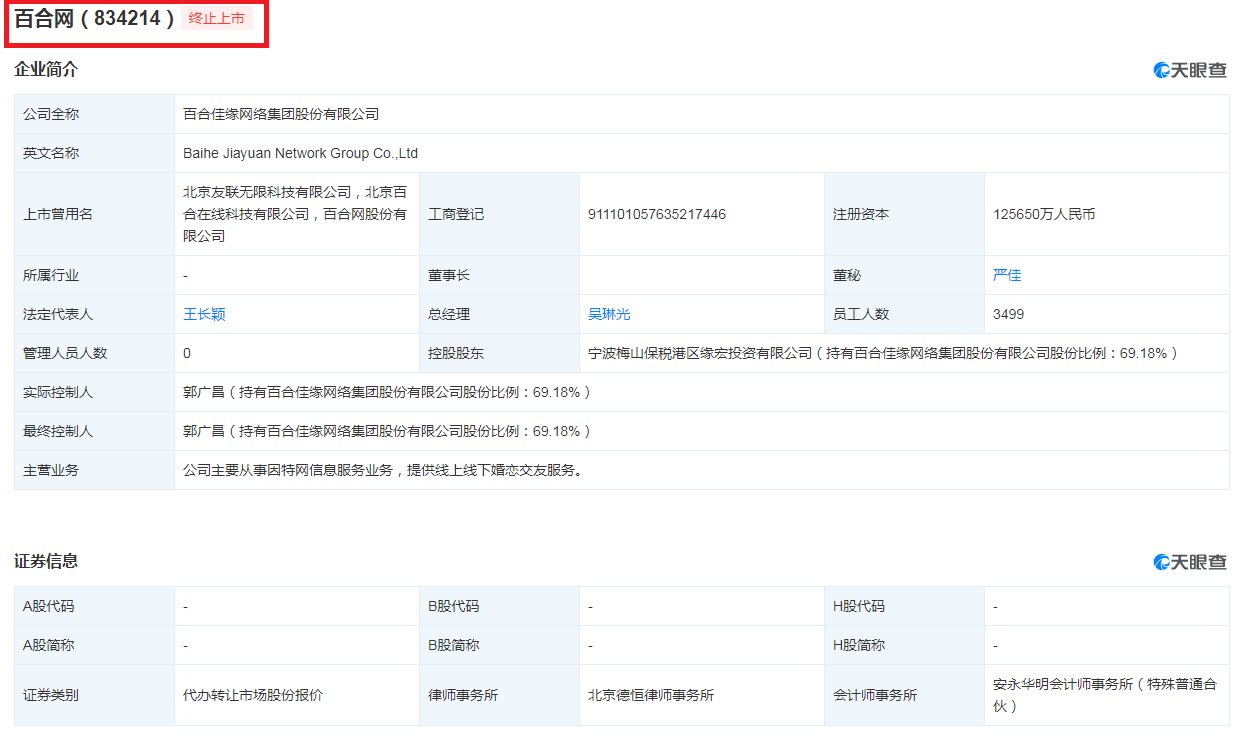Click the 终止上市 status badge

[x=216, y=18]
